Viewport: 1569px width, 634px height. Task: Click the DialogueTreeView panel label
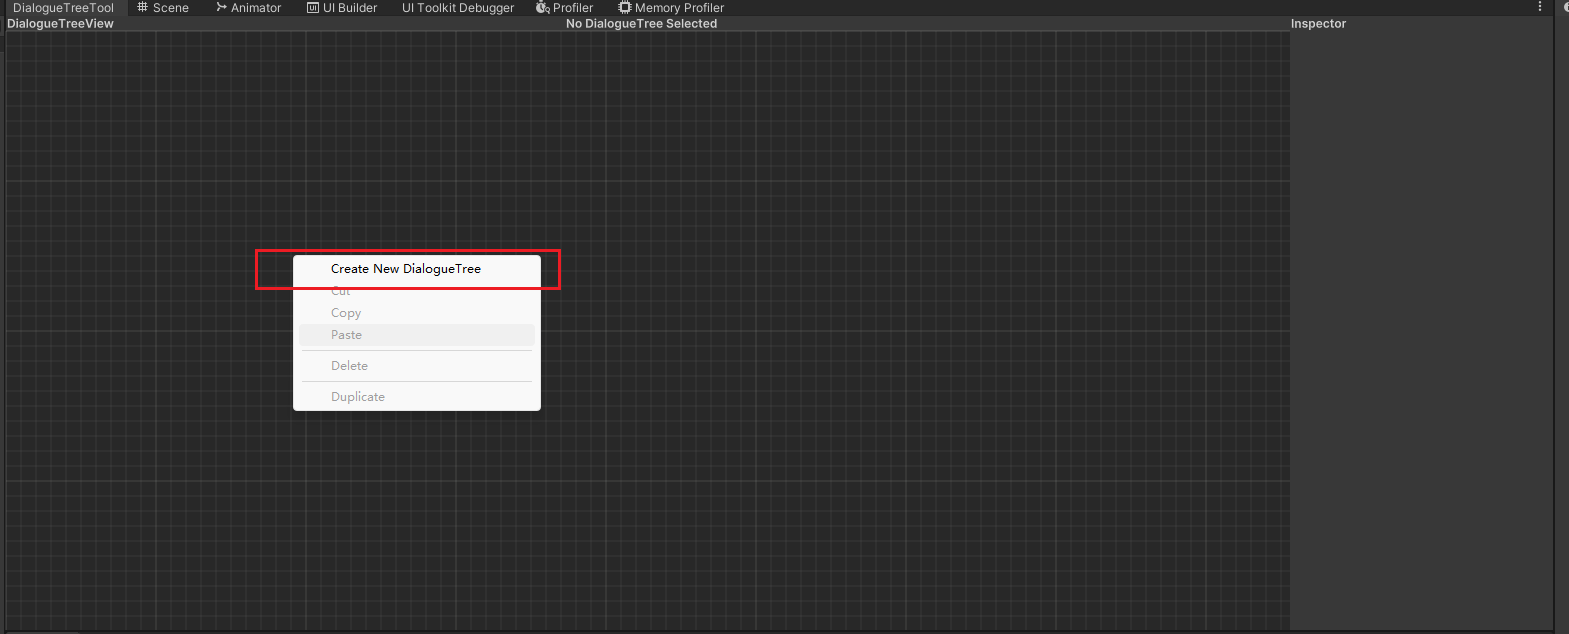(60, 24)
